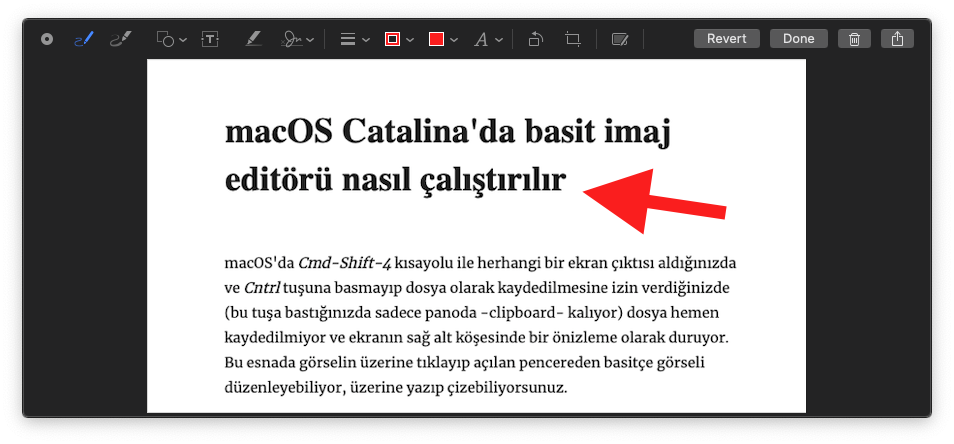Open the Border Color swatch picker

[399, 40]
